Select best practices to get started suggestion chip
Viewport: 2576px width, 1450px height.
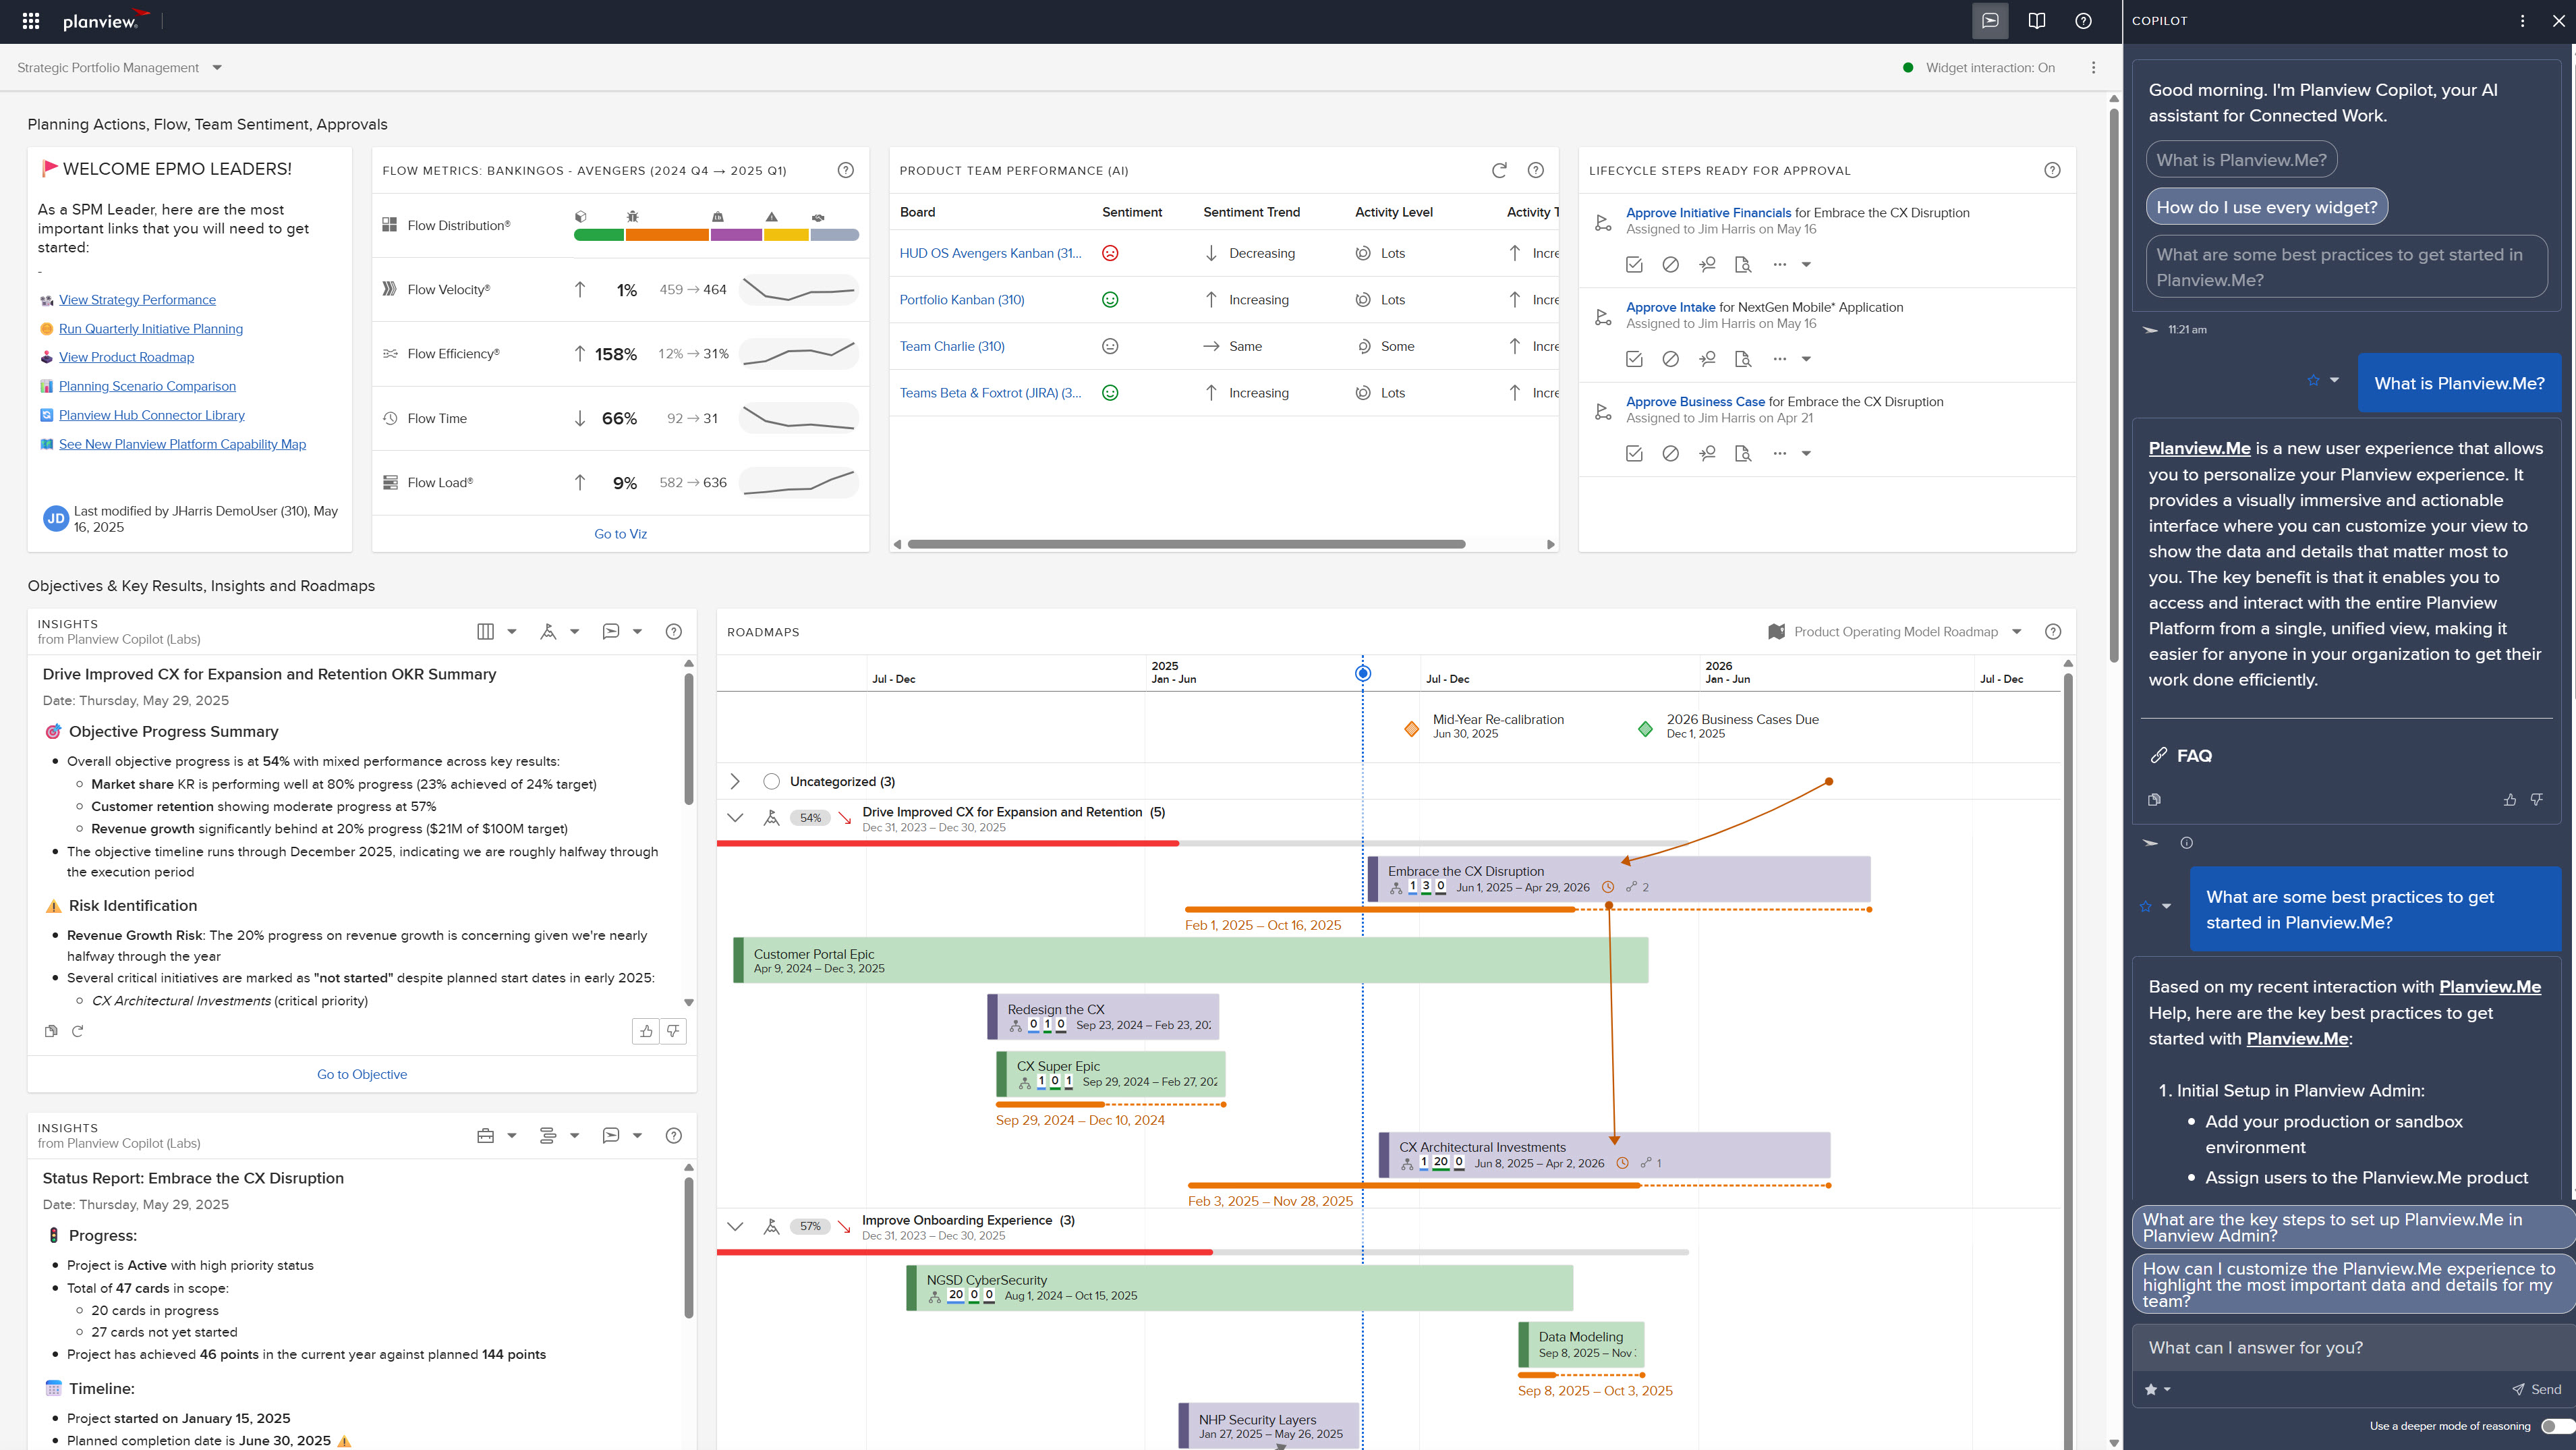pos(2346,267)
